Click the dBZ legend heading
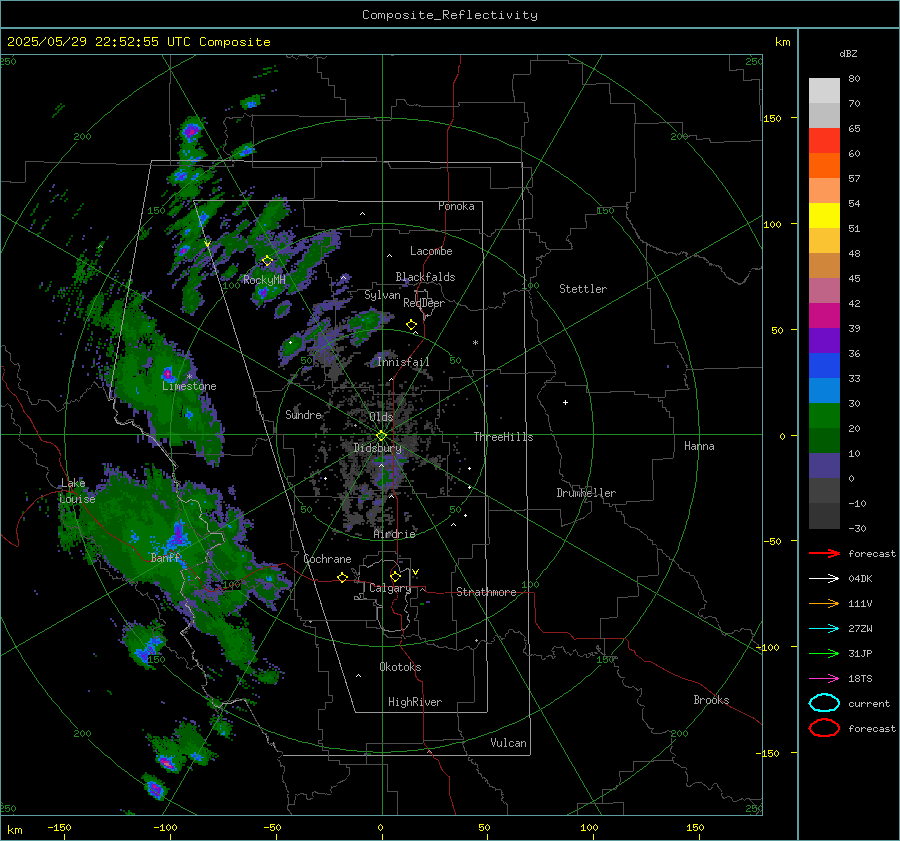The width and height of the screenshot is (900, 841). [x=848, y=54]
